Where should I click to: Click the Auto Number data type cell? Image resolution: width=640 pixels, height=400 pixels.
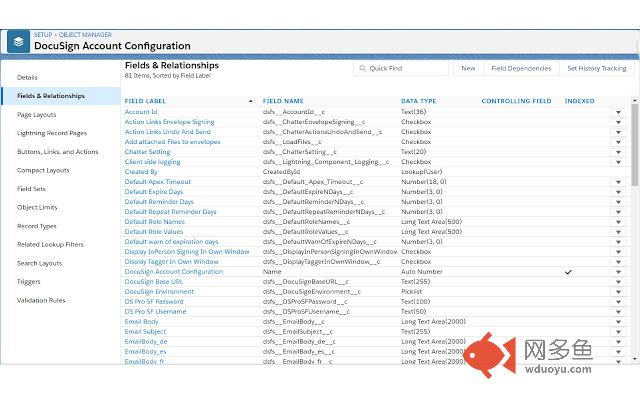coord(422,272)
